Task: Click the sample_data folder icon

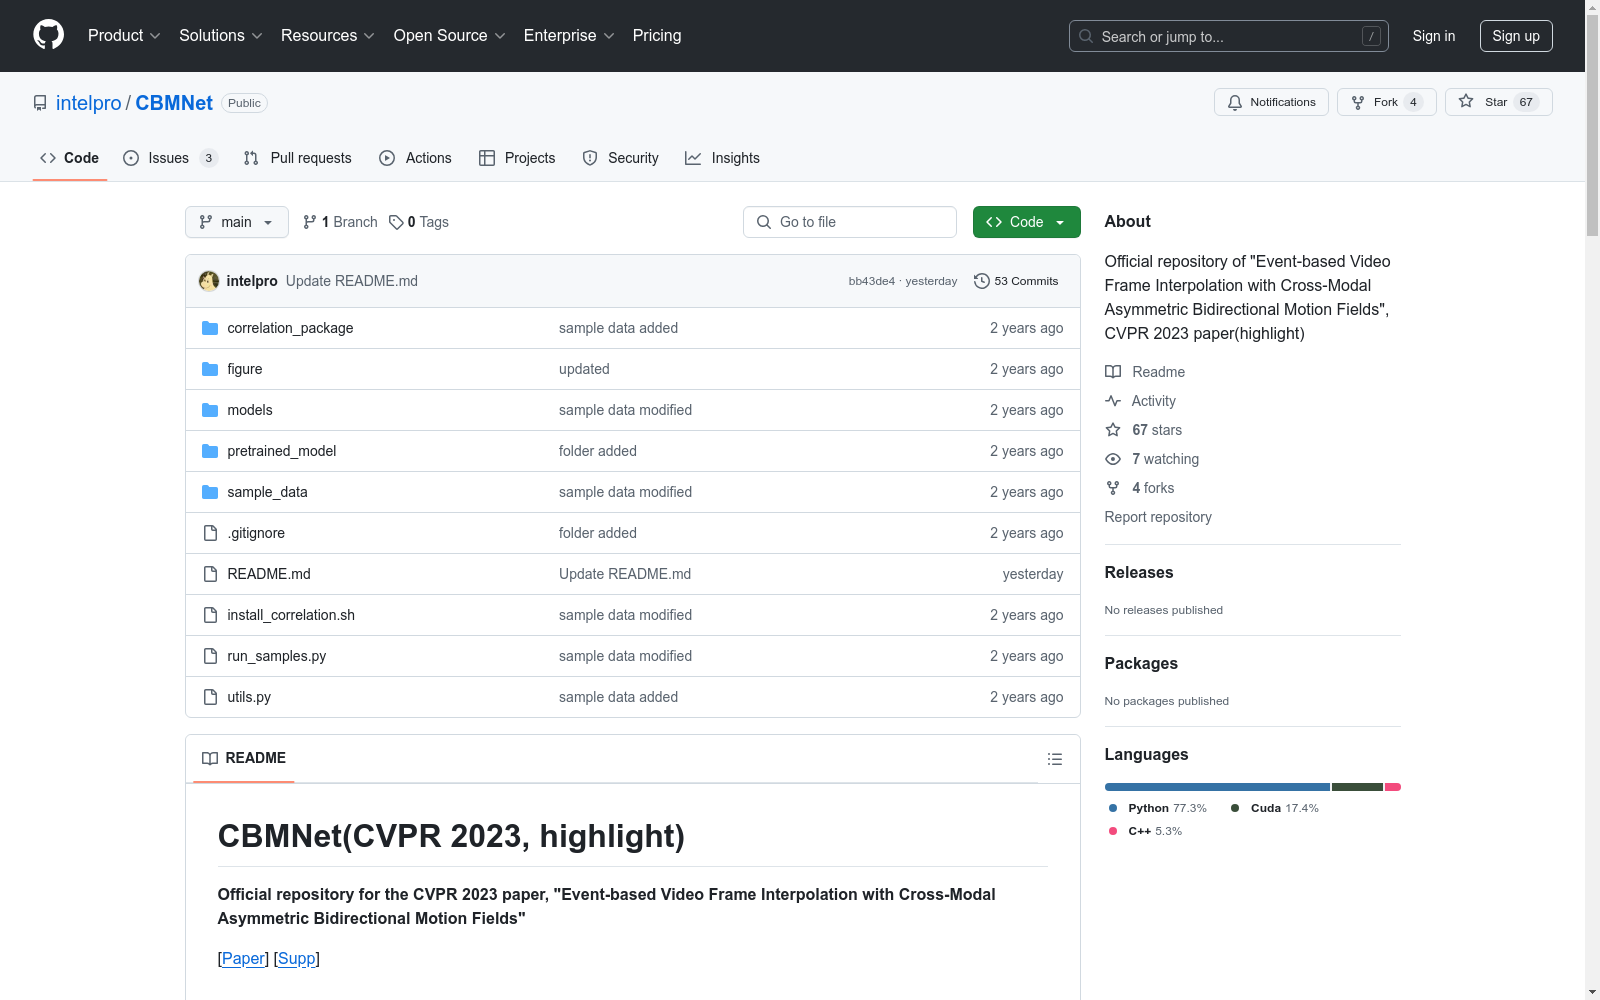Action: (x=210, y=492)
